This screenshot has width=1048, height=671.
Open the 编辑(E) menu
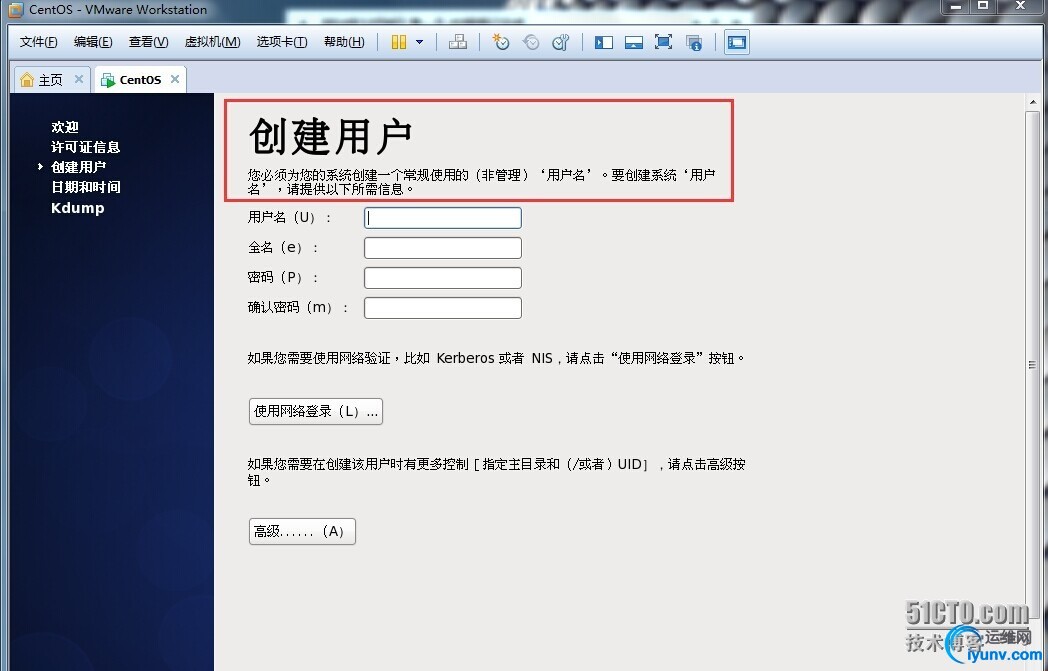[x=93, y=42]
